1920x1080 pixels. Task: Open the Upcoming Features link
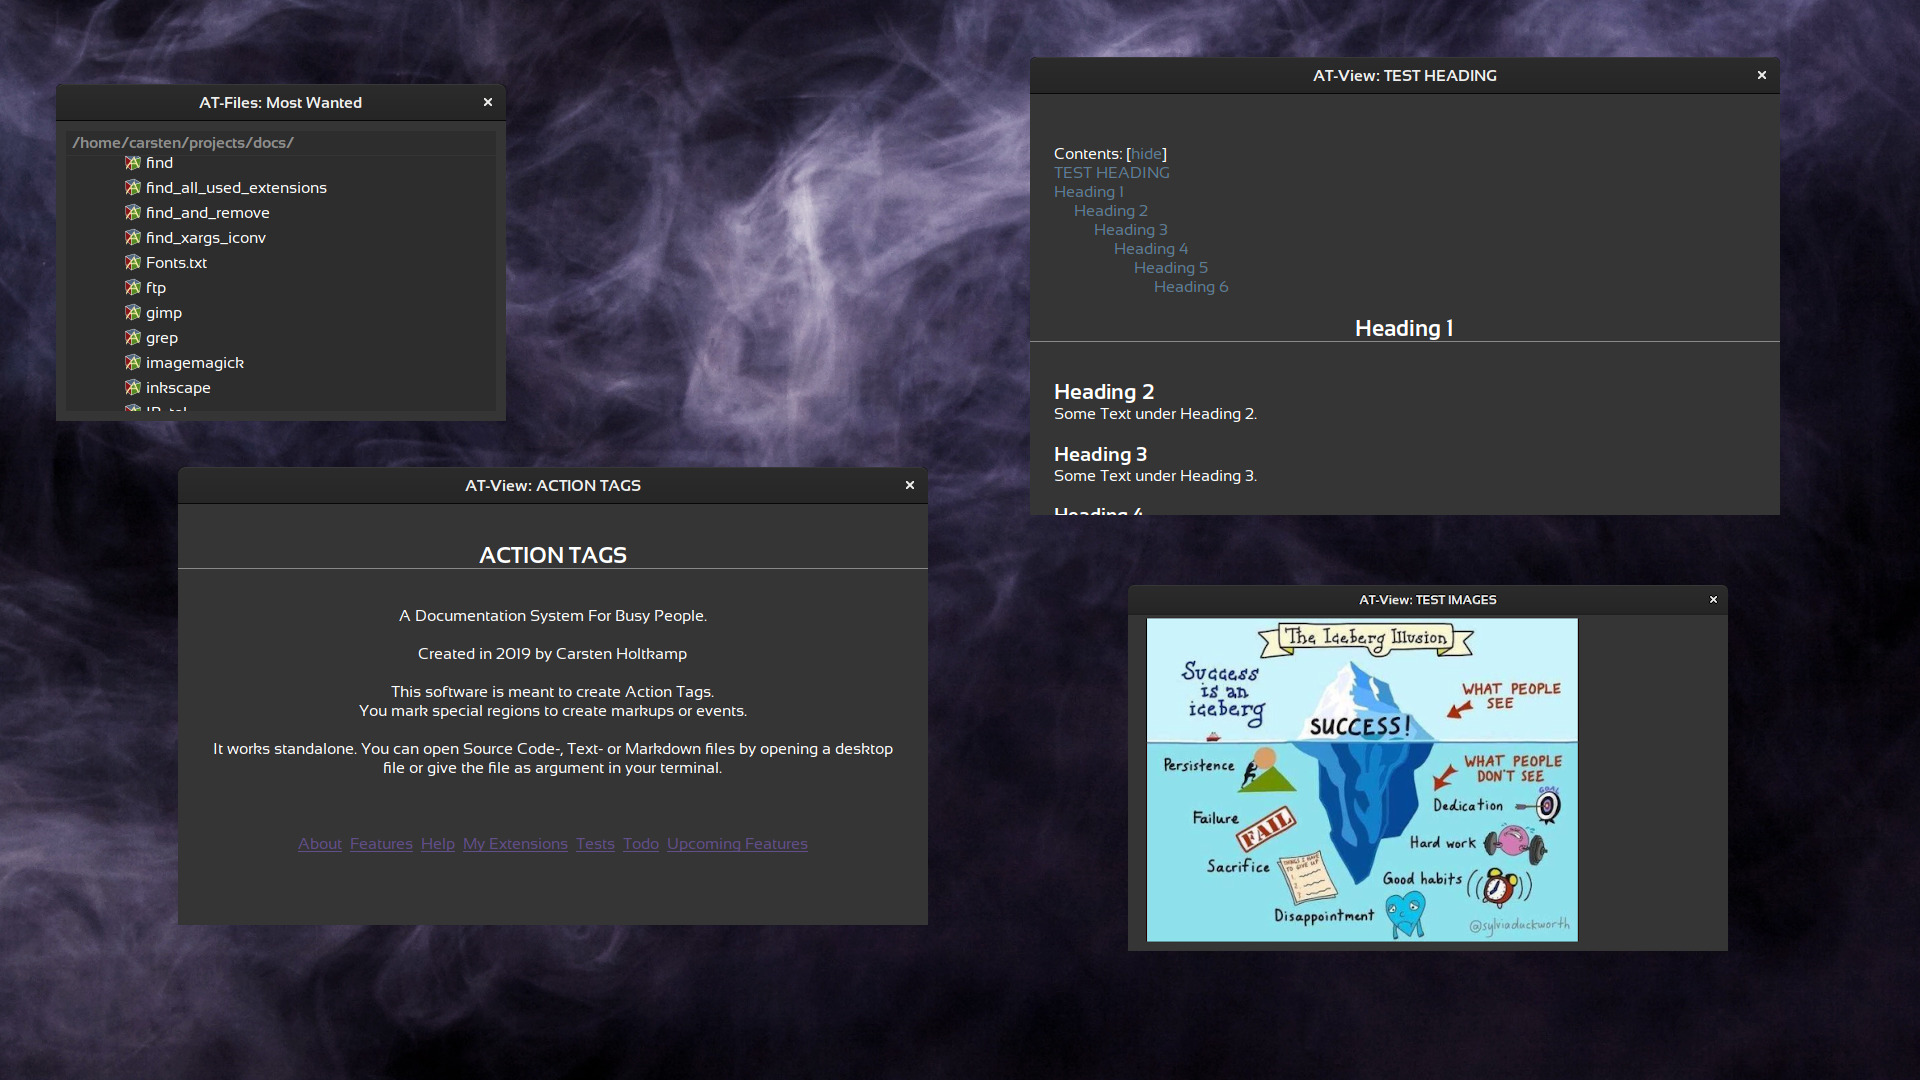[737, 844]
